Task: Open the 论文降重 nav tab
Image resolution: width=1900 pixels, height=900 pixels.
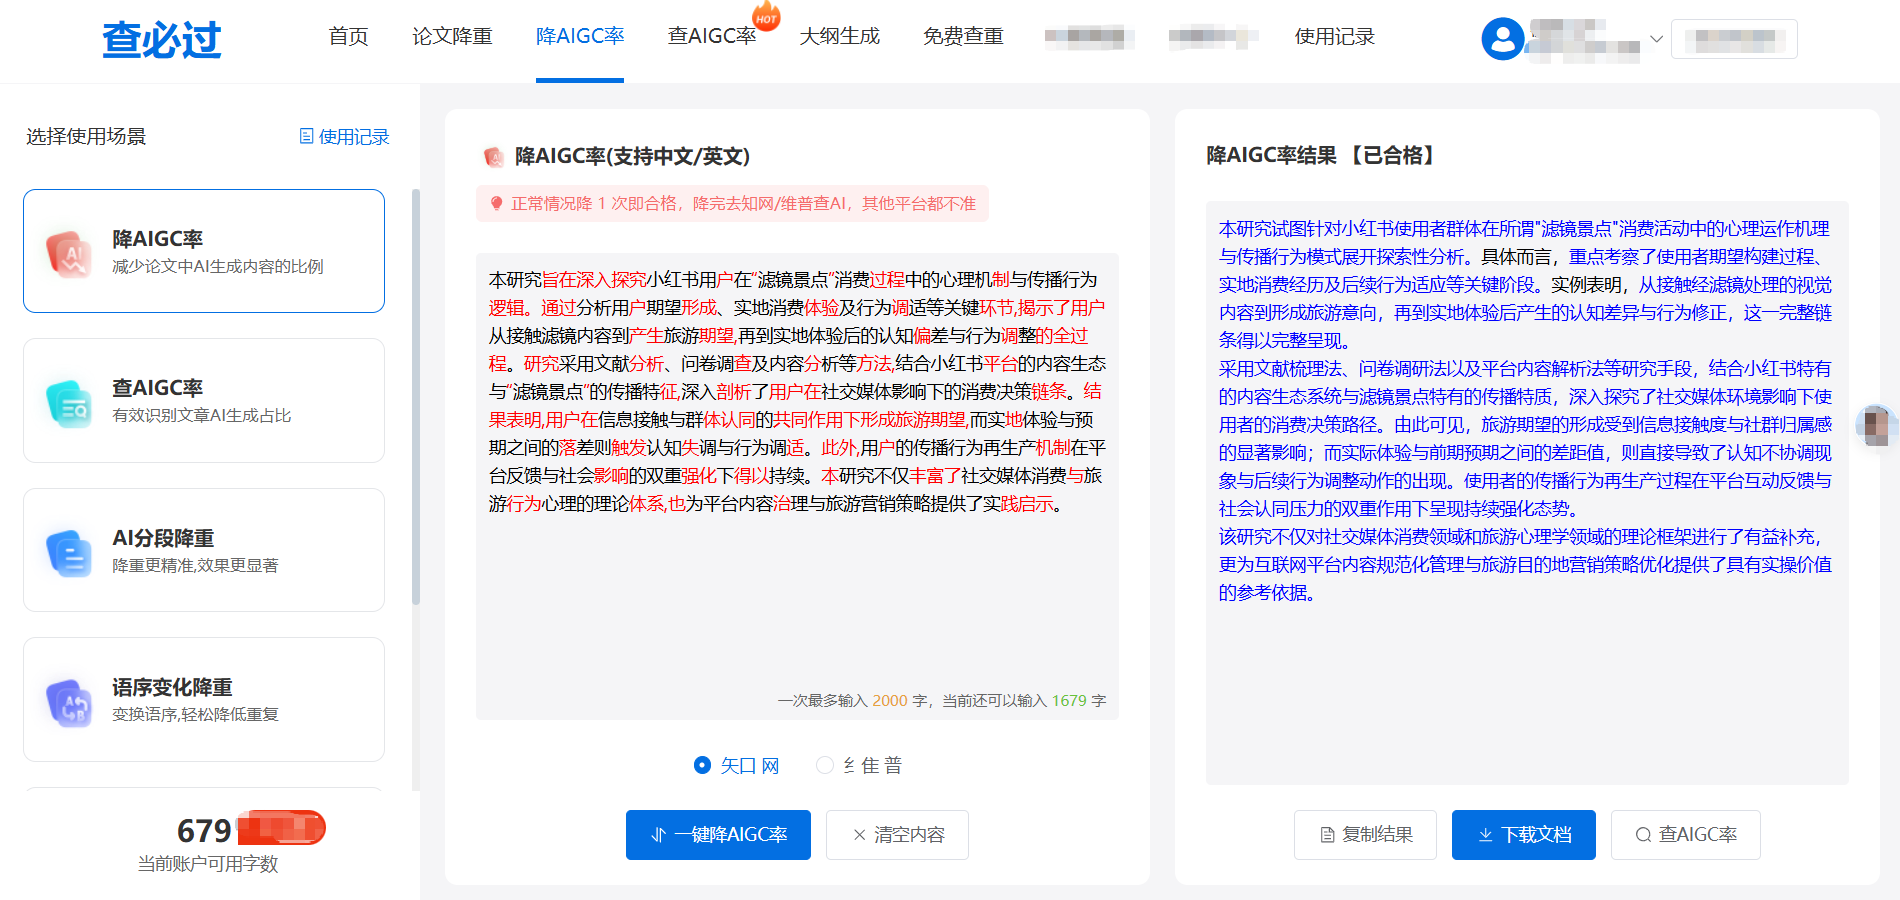Action: [452, 37]
